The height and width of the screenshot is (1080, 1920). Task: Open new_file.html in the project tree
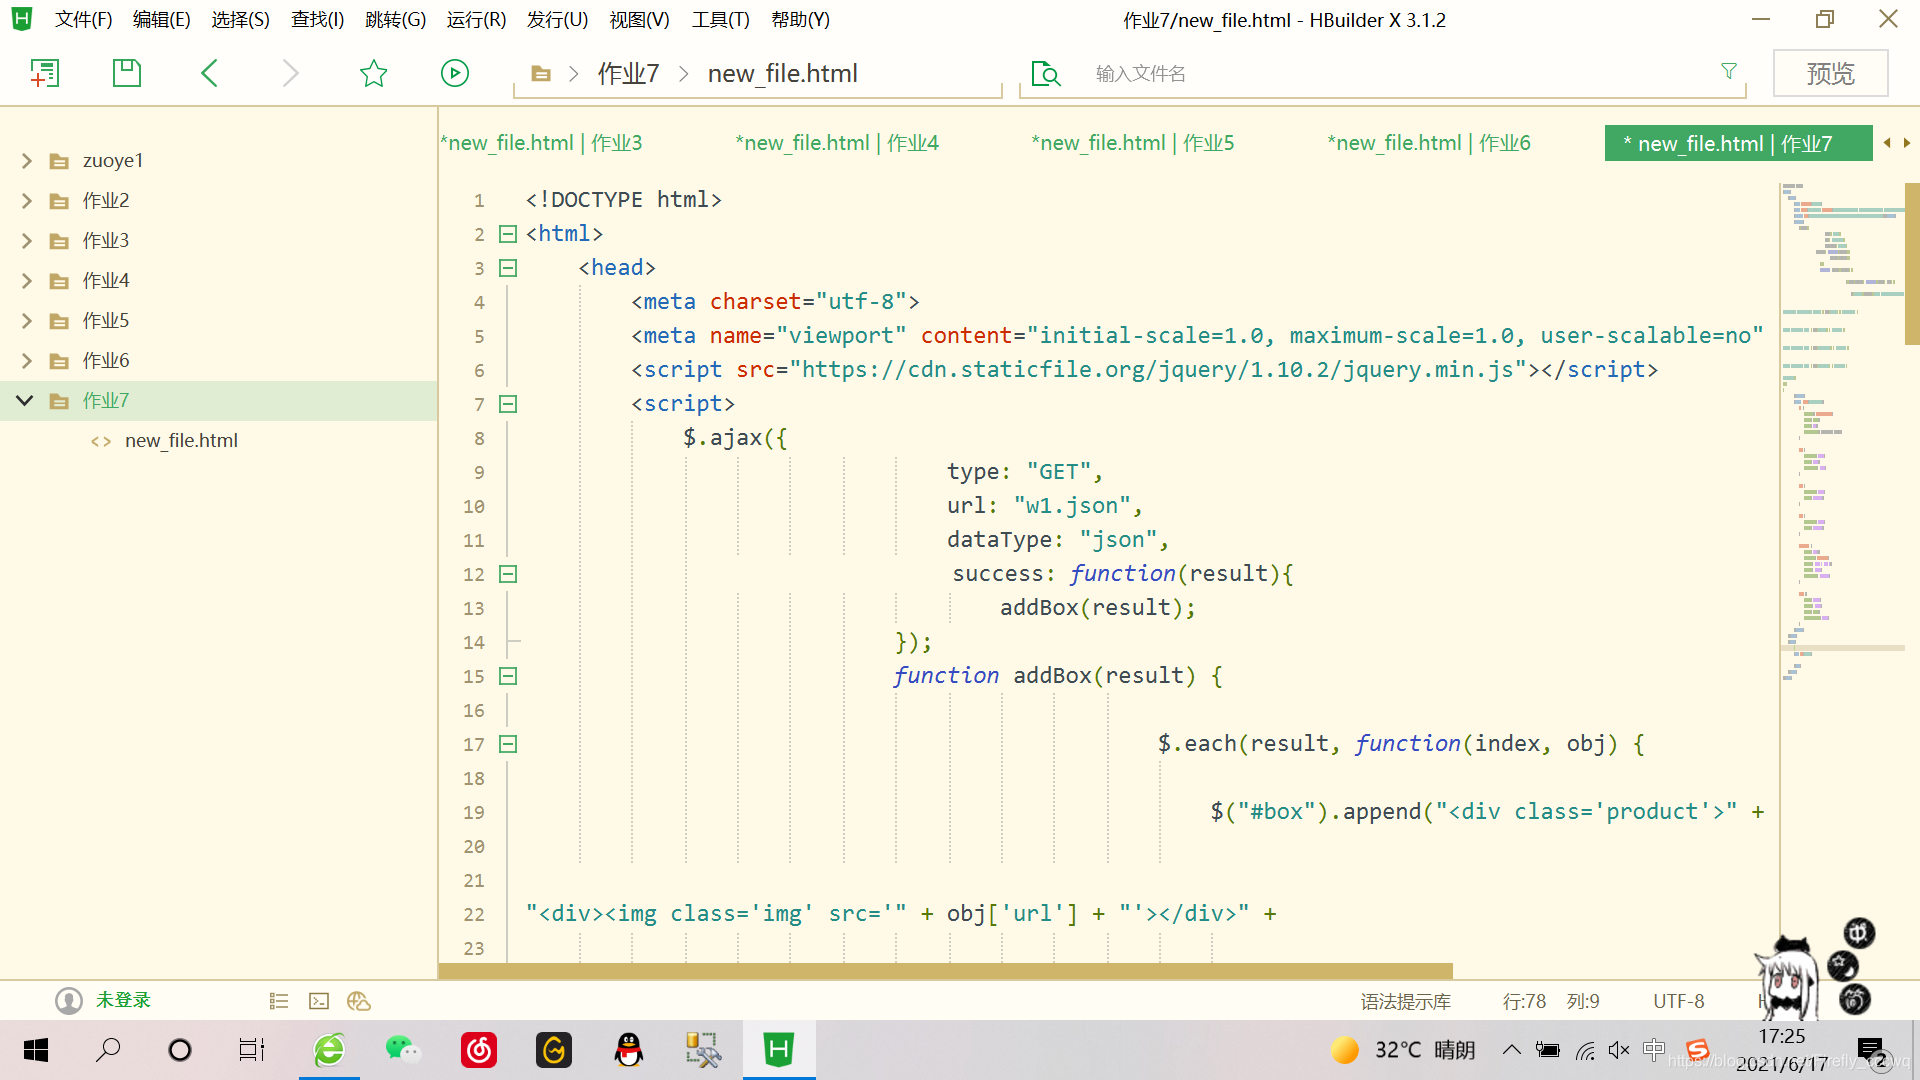point(181,441)
